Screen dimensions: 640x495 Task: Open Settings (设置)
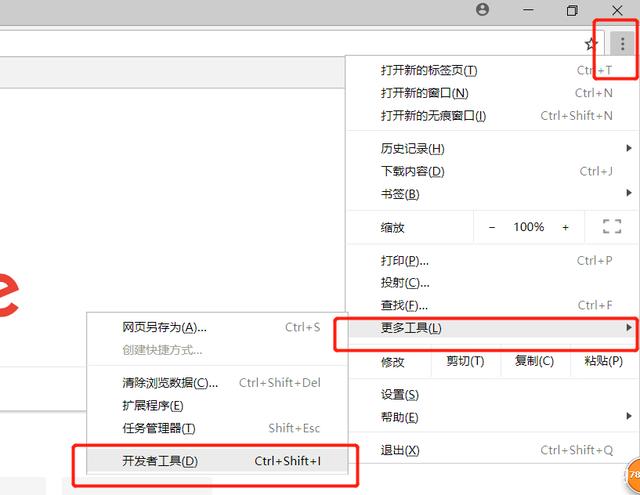(x=491, y=395)
